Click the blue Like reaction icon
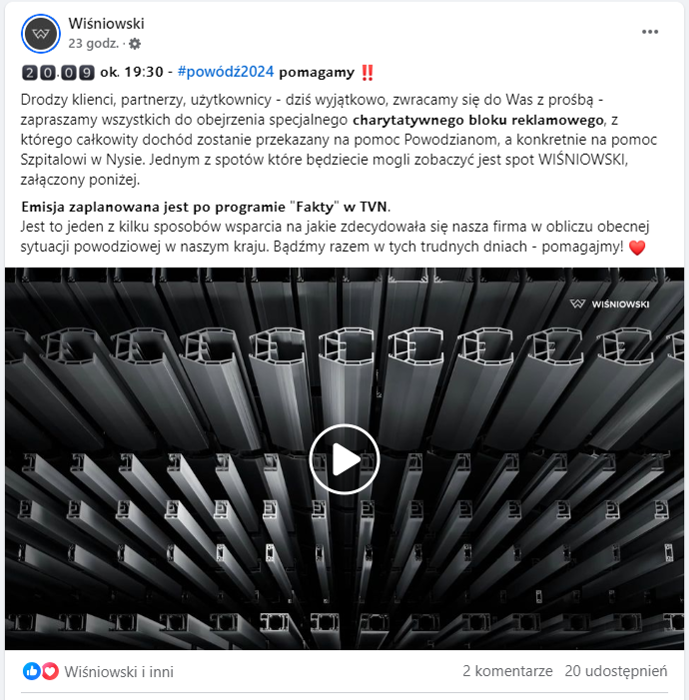This screenshot has height=700, width=689. tap(32, 671)
